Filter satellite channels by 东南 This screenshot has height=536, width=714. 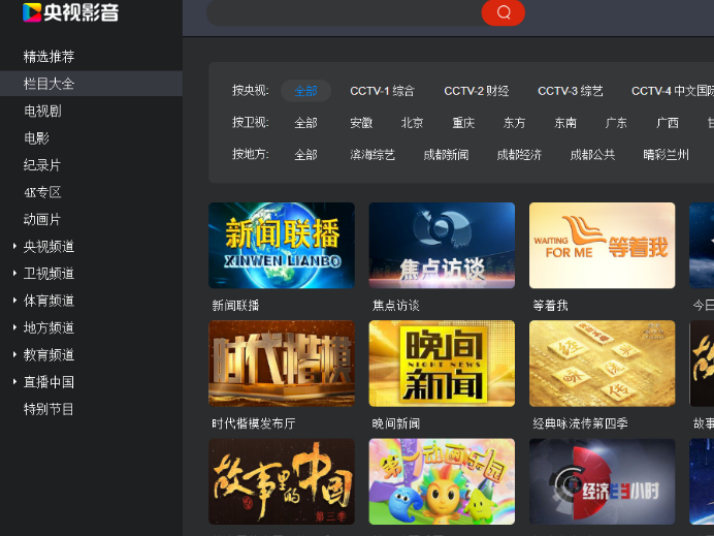(566, 123)
